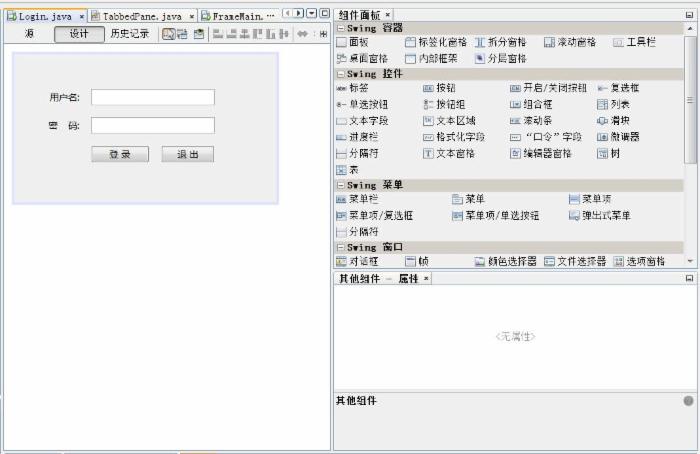Open the 历史记录 (History) view
The width and height of the screenshot is (700, 454).
pos(129,34)
